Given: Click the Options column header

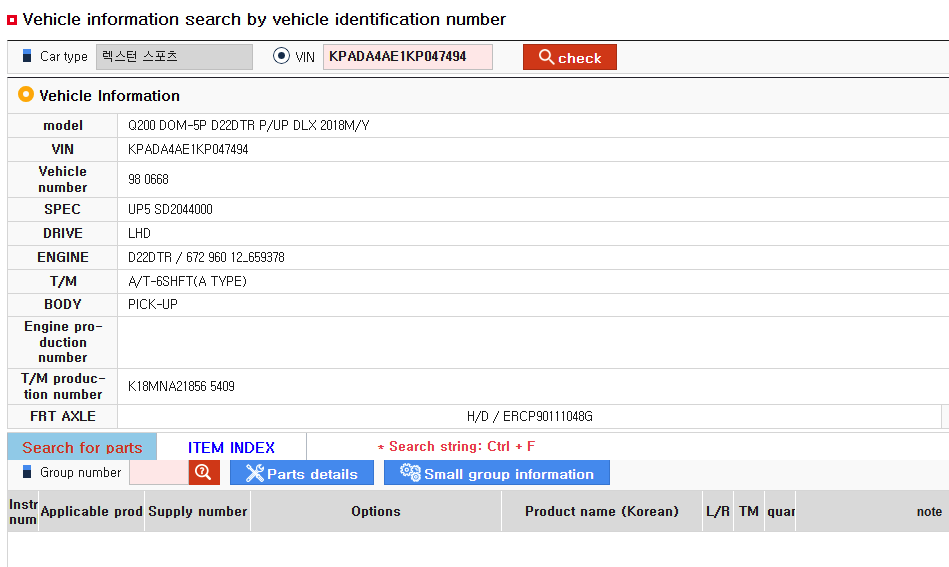Looking at the screenshot, I should pos(376,511).
